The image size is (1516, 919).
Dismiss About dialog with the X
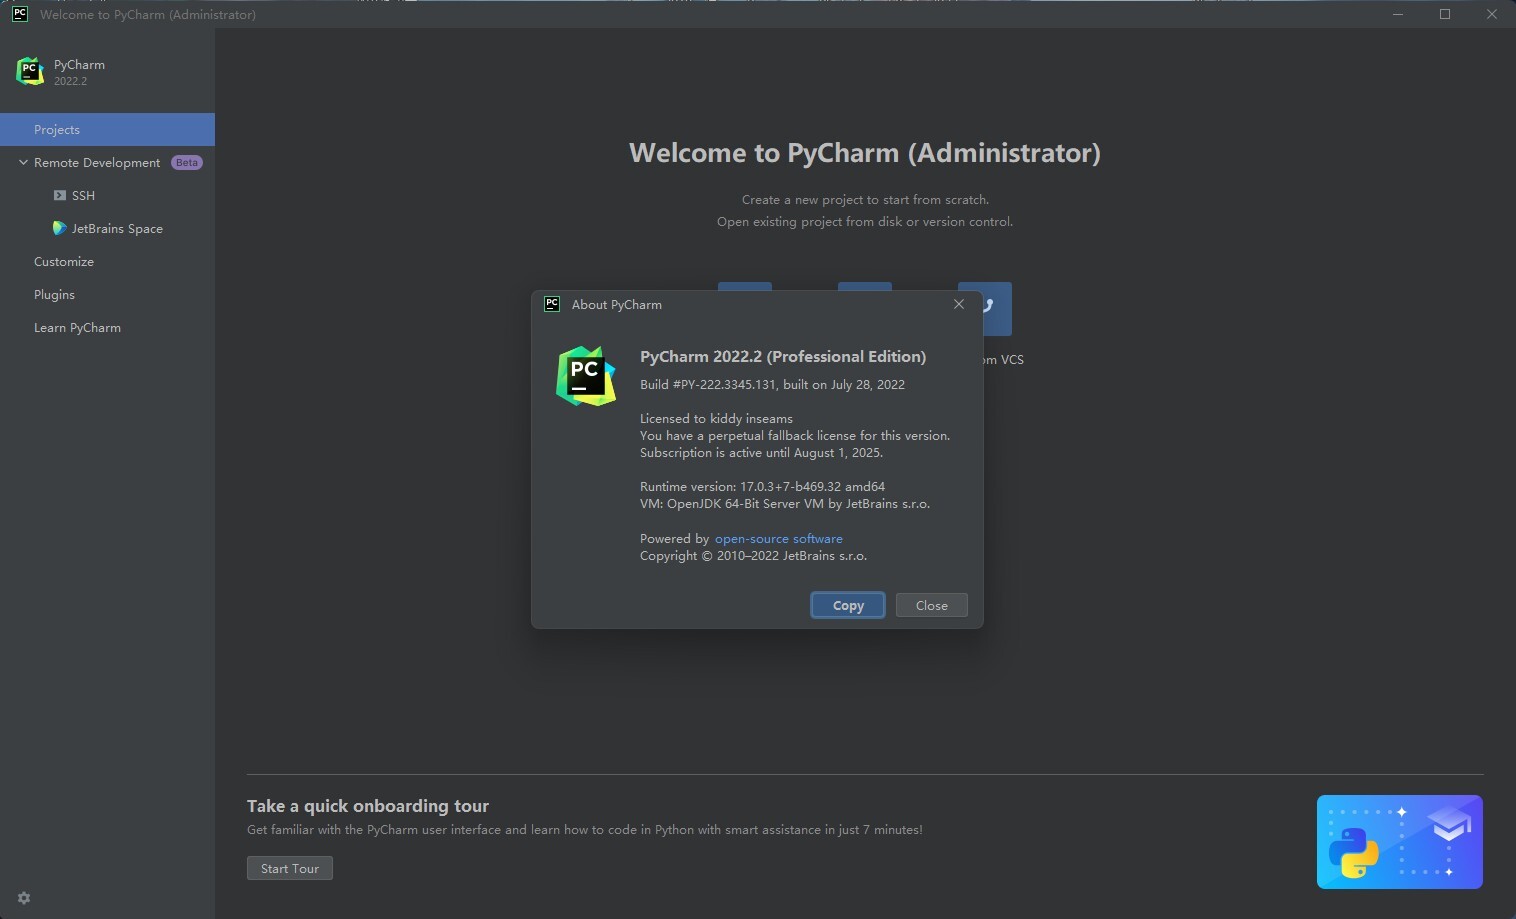coord(958,304)
